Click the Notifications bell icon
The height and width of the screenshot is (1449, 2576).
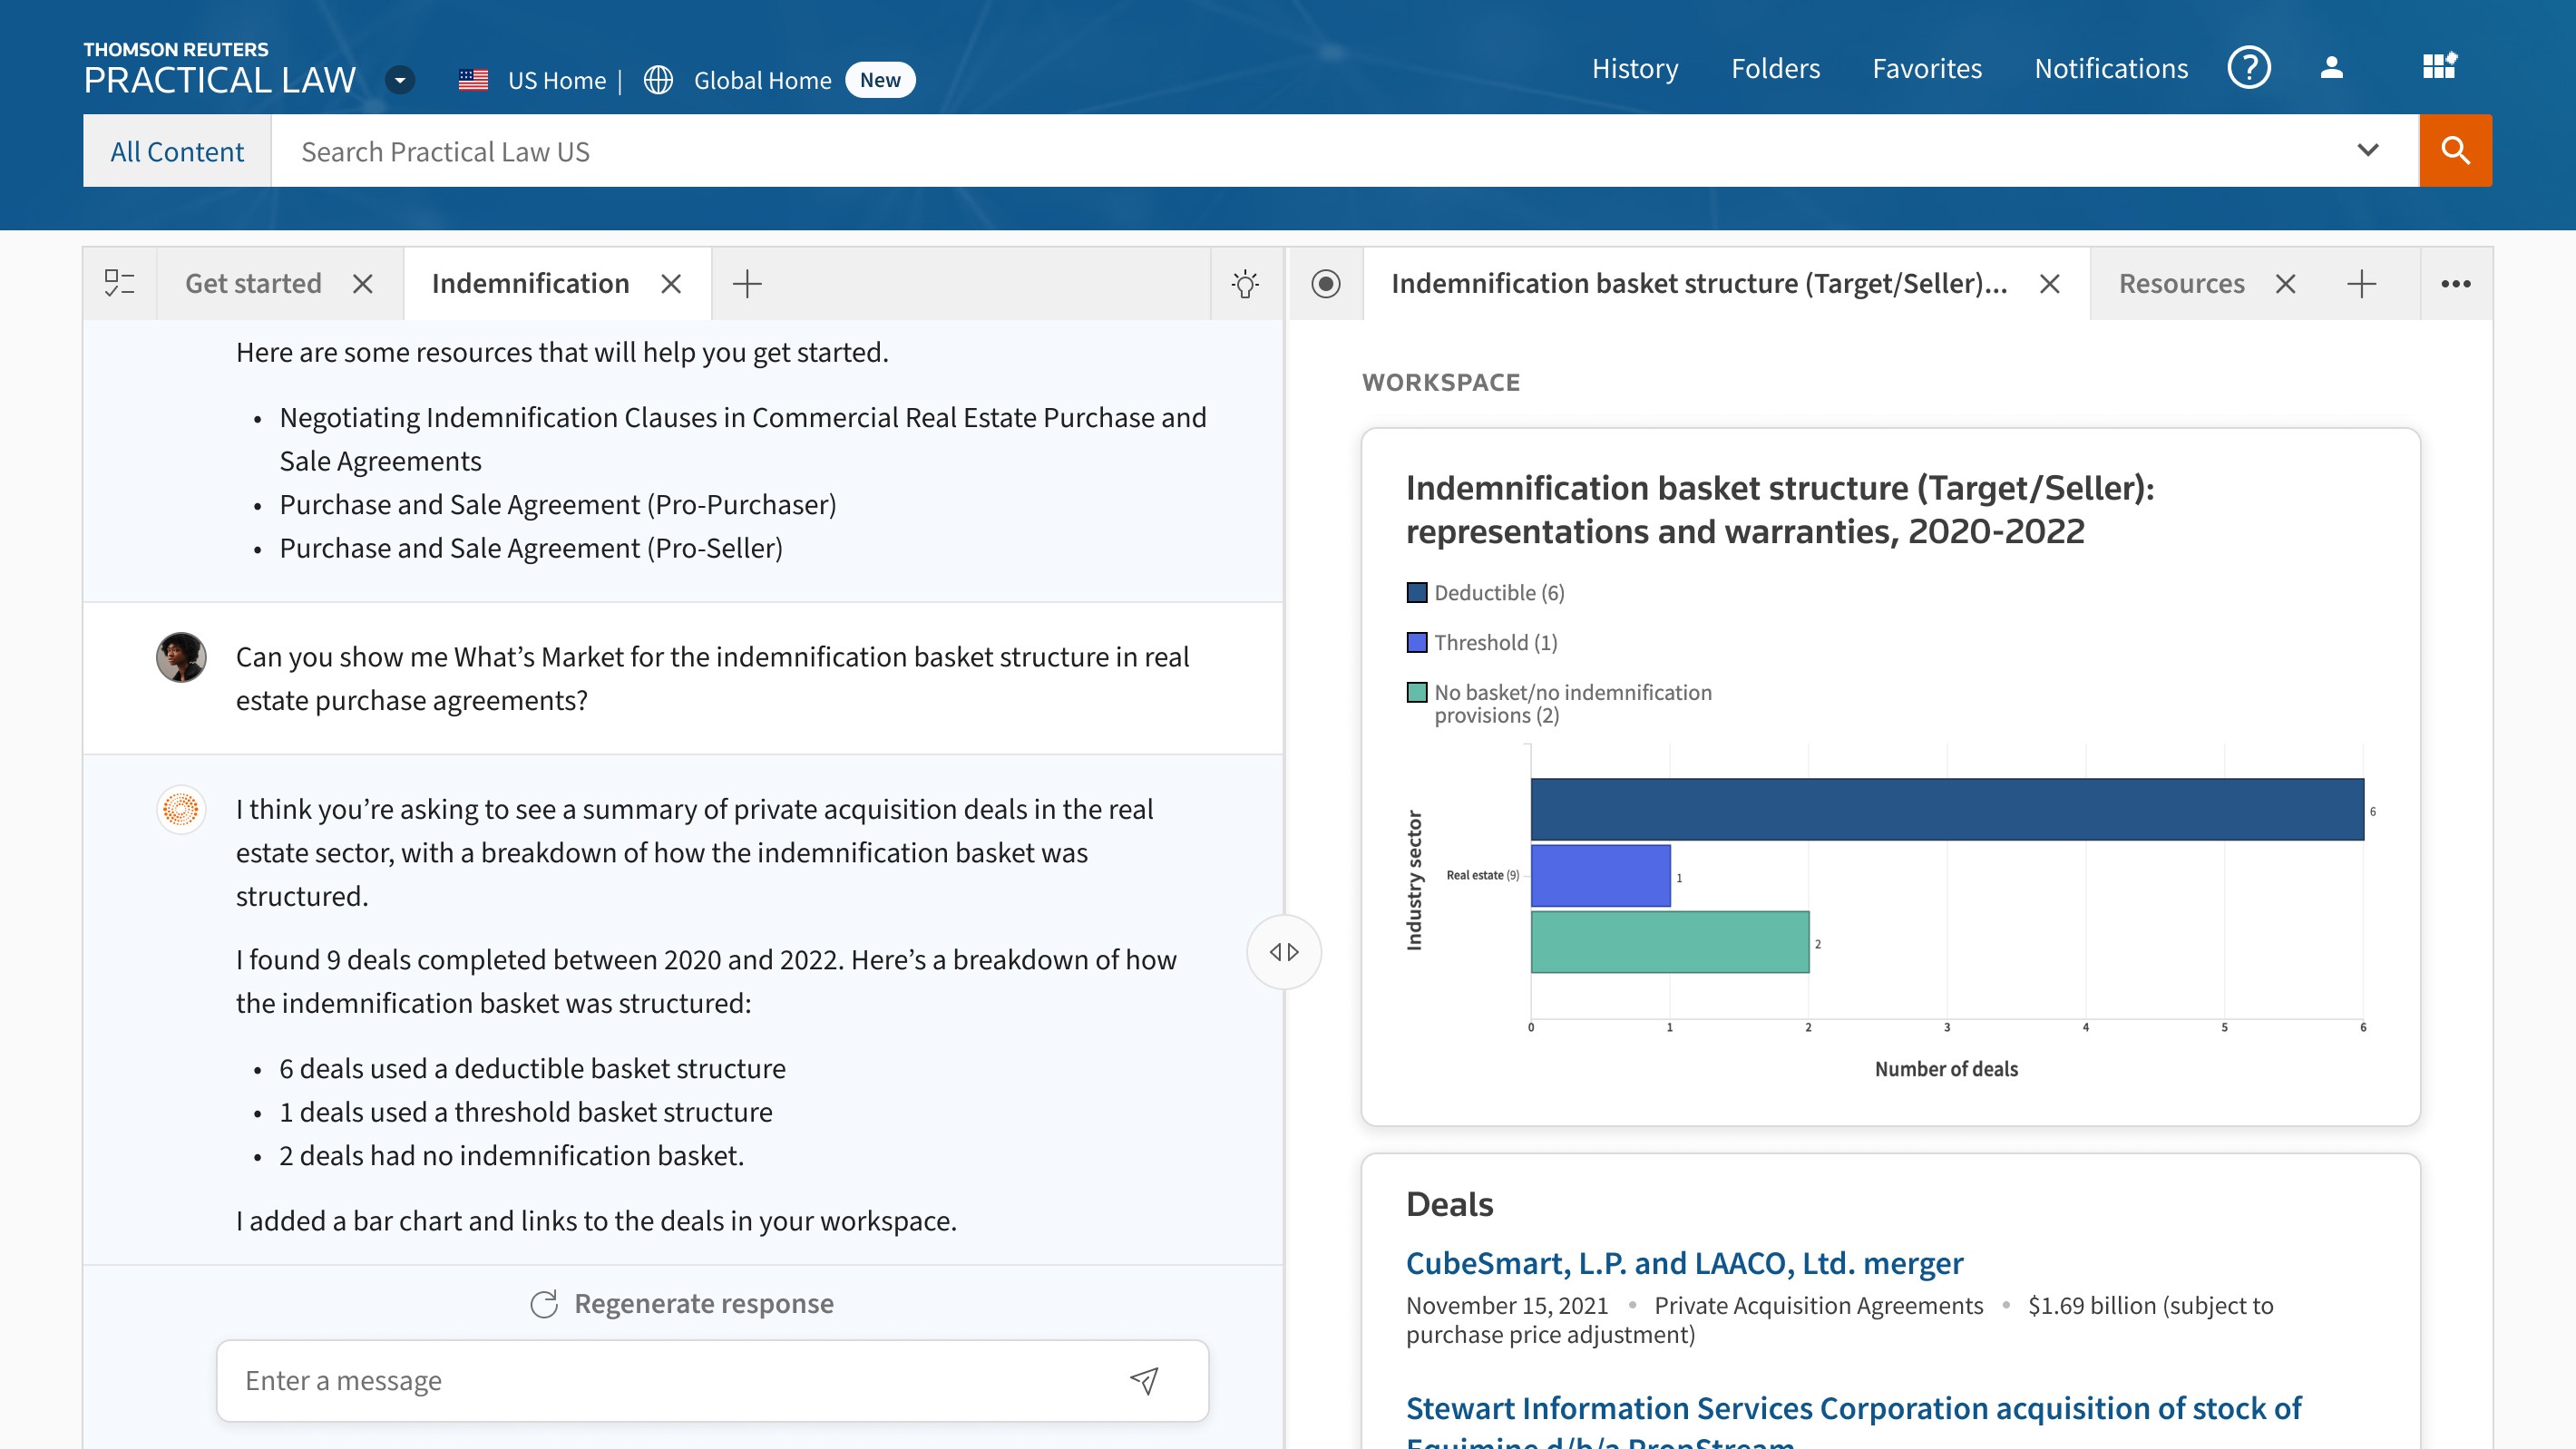(2111, 67)
